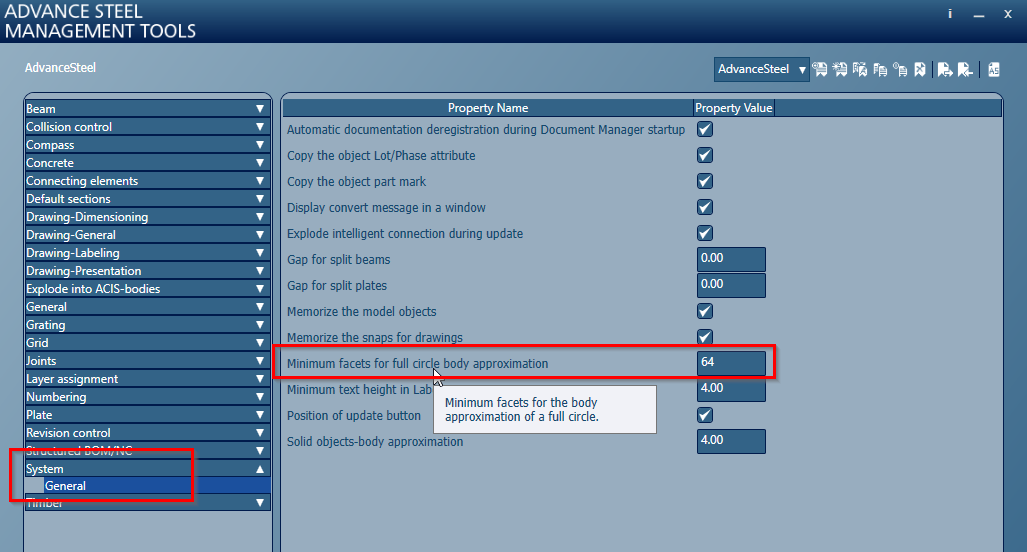1027x552 pixels.
Task: Expand the Compass category arrow
Action: (x=260, y=145)
